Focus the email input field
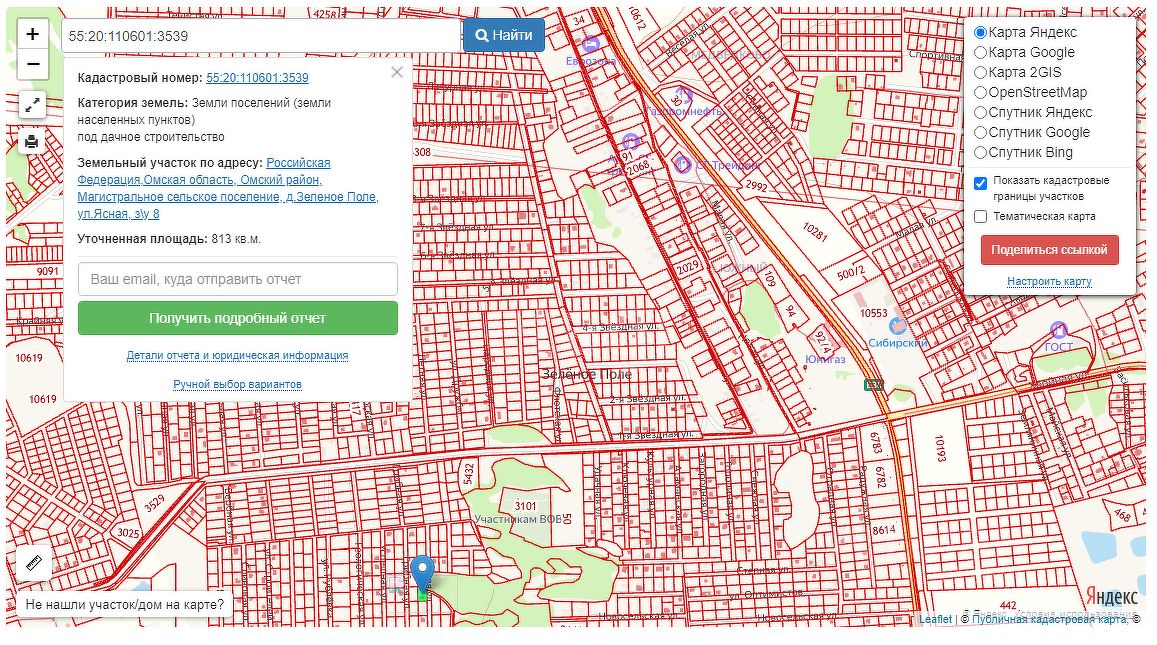Image resolution: width=1157 pixels, height=645 pixels. click(x=238, y=279)
